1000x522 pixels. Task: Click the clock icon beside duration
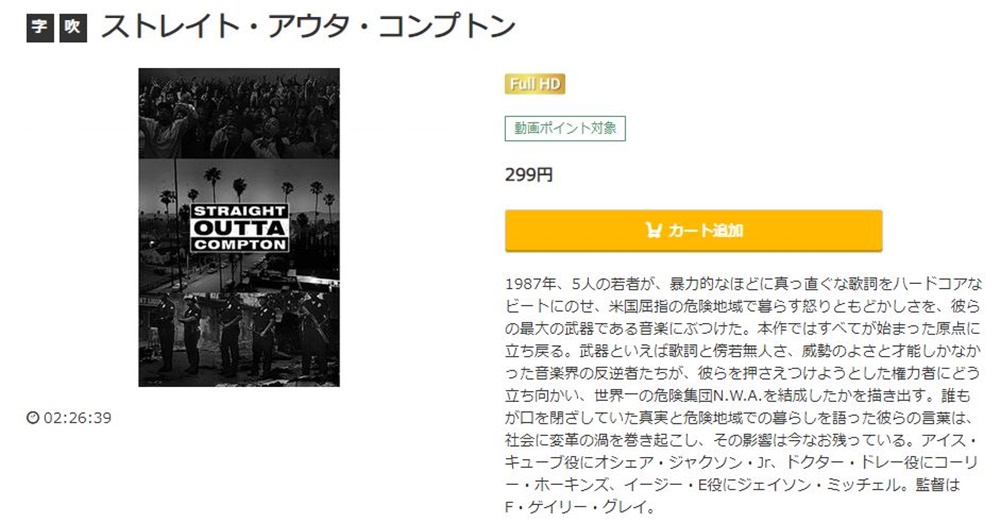[x=33, y=418]
